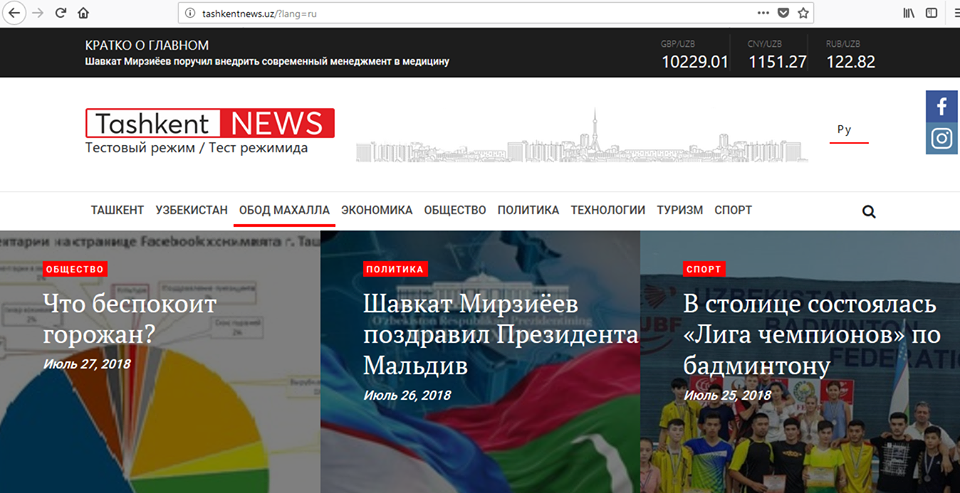Select the ОБОД МАХАЛЛА menu item
The height and width of the screenshot is (493, 960).
[x=284, y=210]
